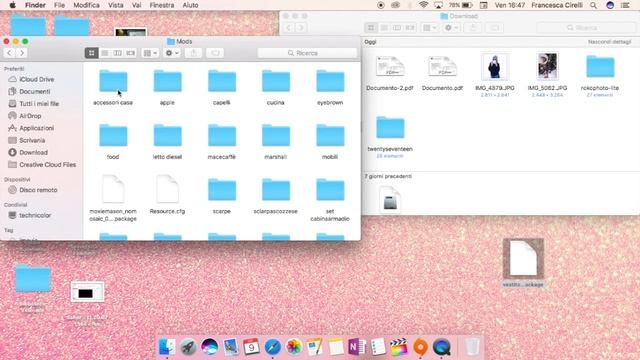
Task: Open the Finder menu
Action: 35,5
